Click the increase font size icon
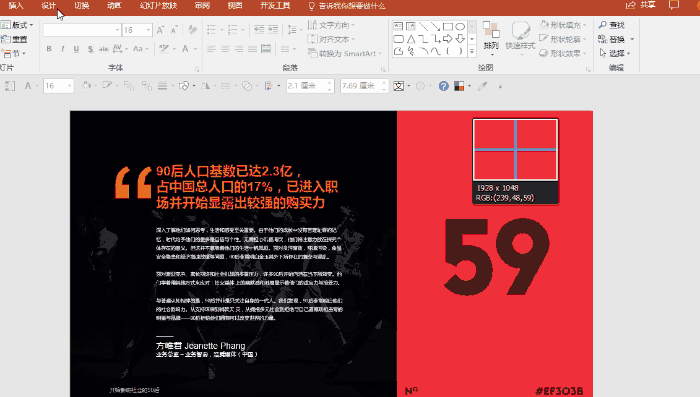 [160, 30]
